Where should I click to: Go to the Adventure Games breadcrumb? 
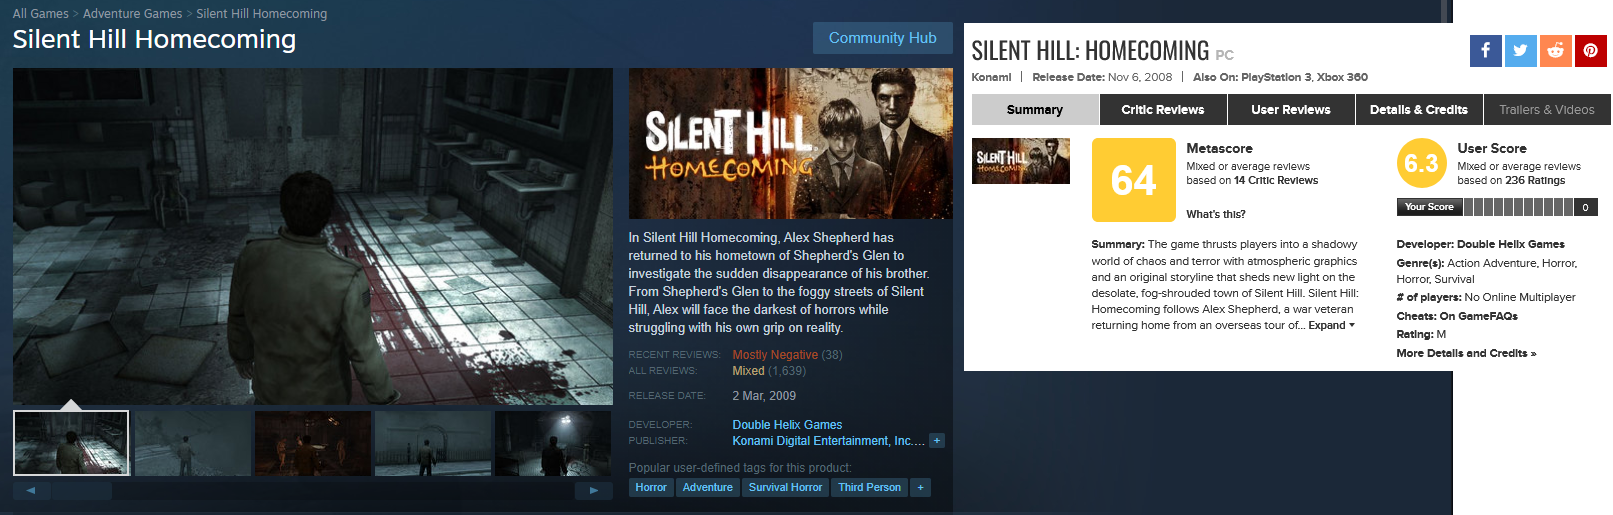(x=132, y=14)
